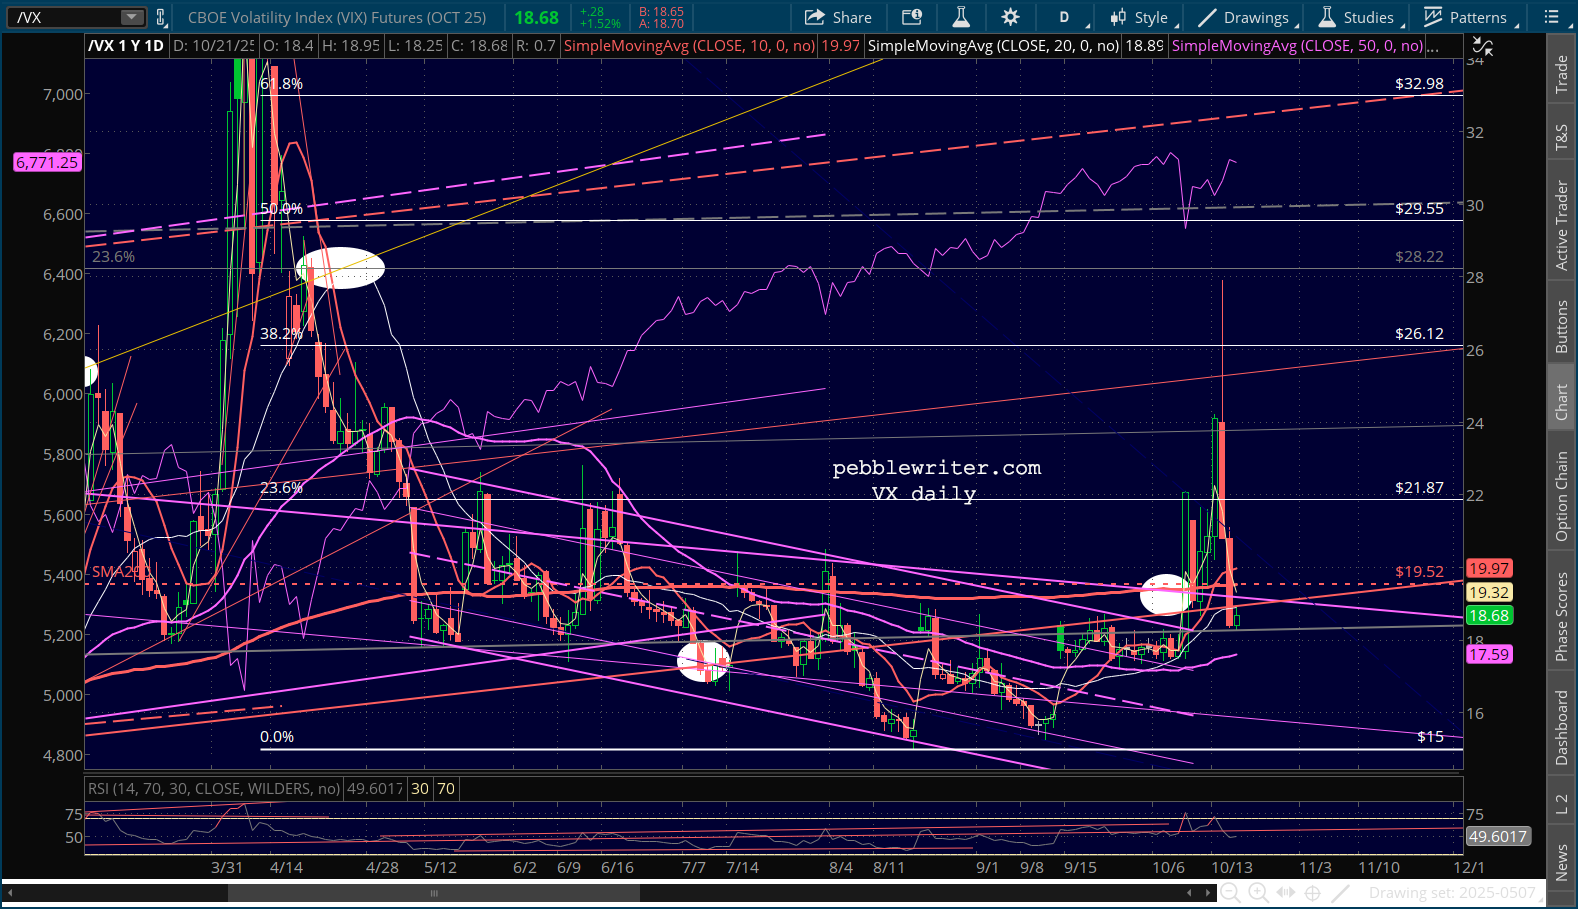
Task: Zoom in using the plus magnifier
Action: 1258,893
